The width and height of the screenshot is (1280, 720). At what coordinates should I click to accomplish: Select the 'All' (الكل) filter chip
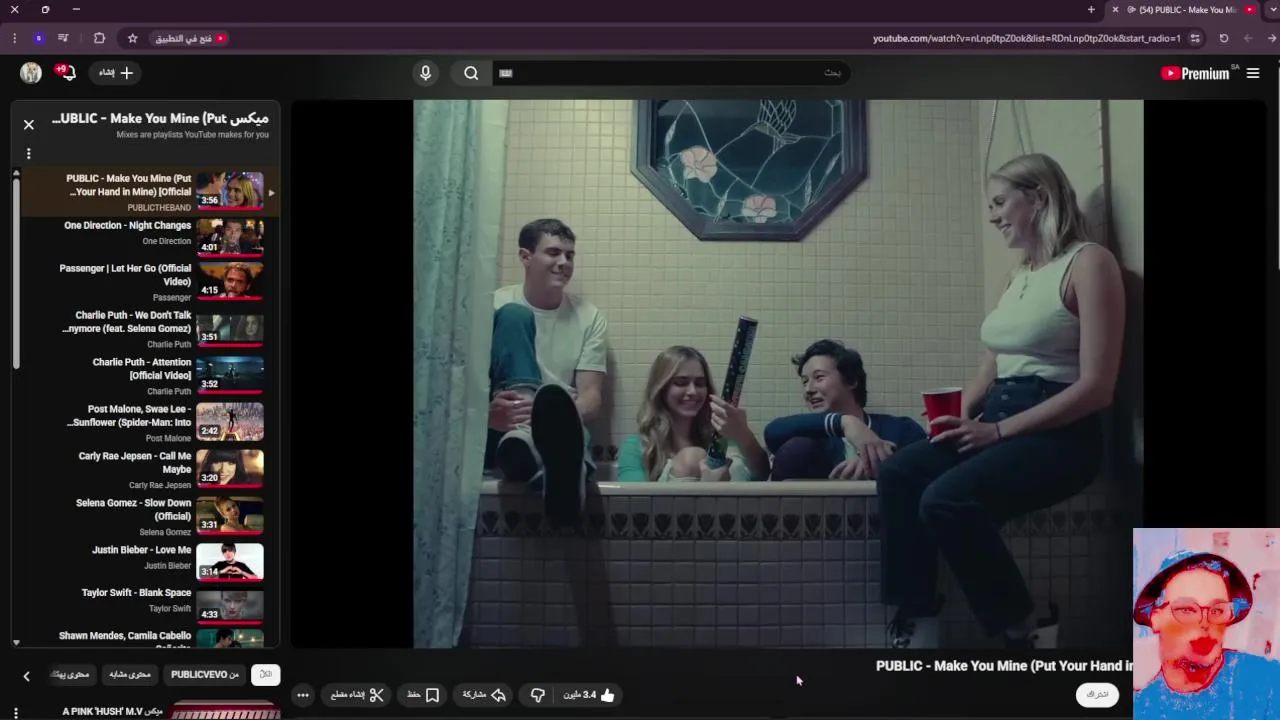pos(266,674)
